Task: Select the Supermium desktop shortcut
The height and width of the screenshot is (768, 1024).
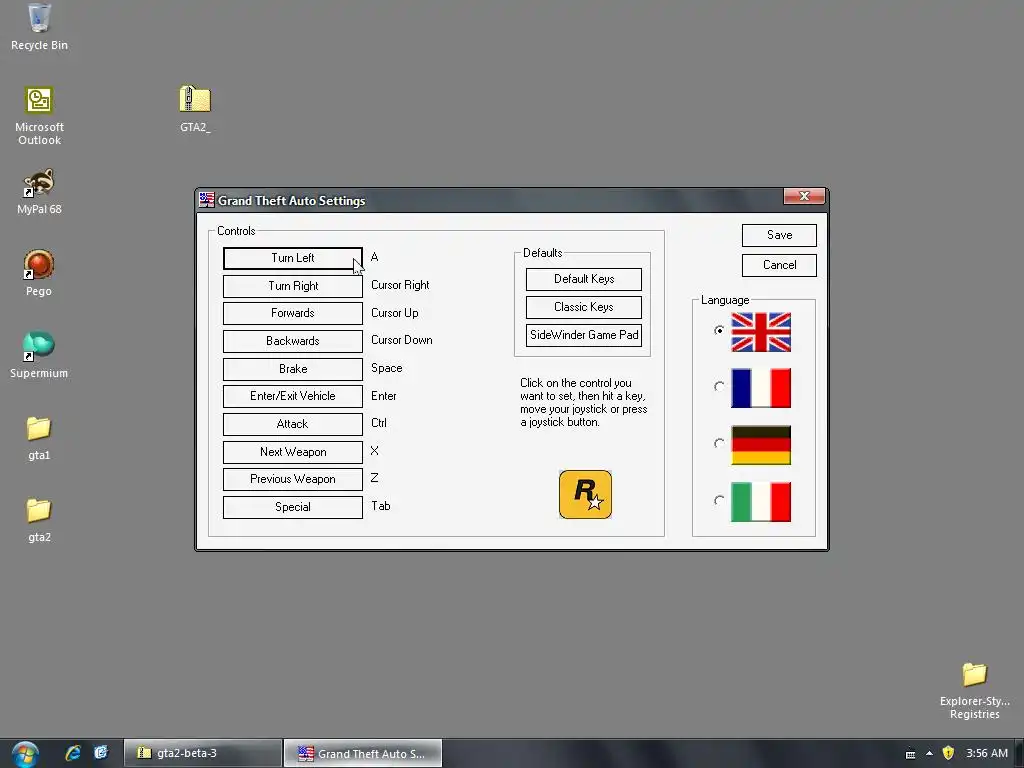Action: [x=39, y=355]
